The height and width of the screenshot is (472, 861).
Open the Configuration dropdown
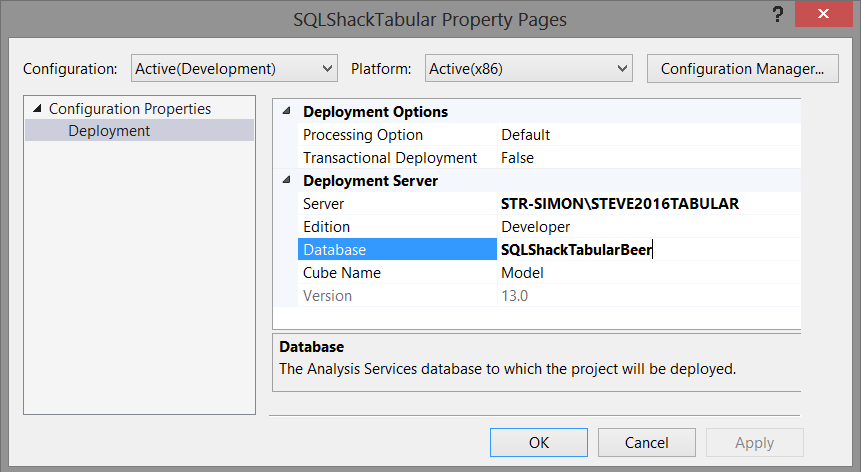click(233, 69)
